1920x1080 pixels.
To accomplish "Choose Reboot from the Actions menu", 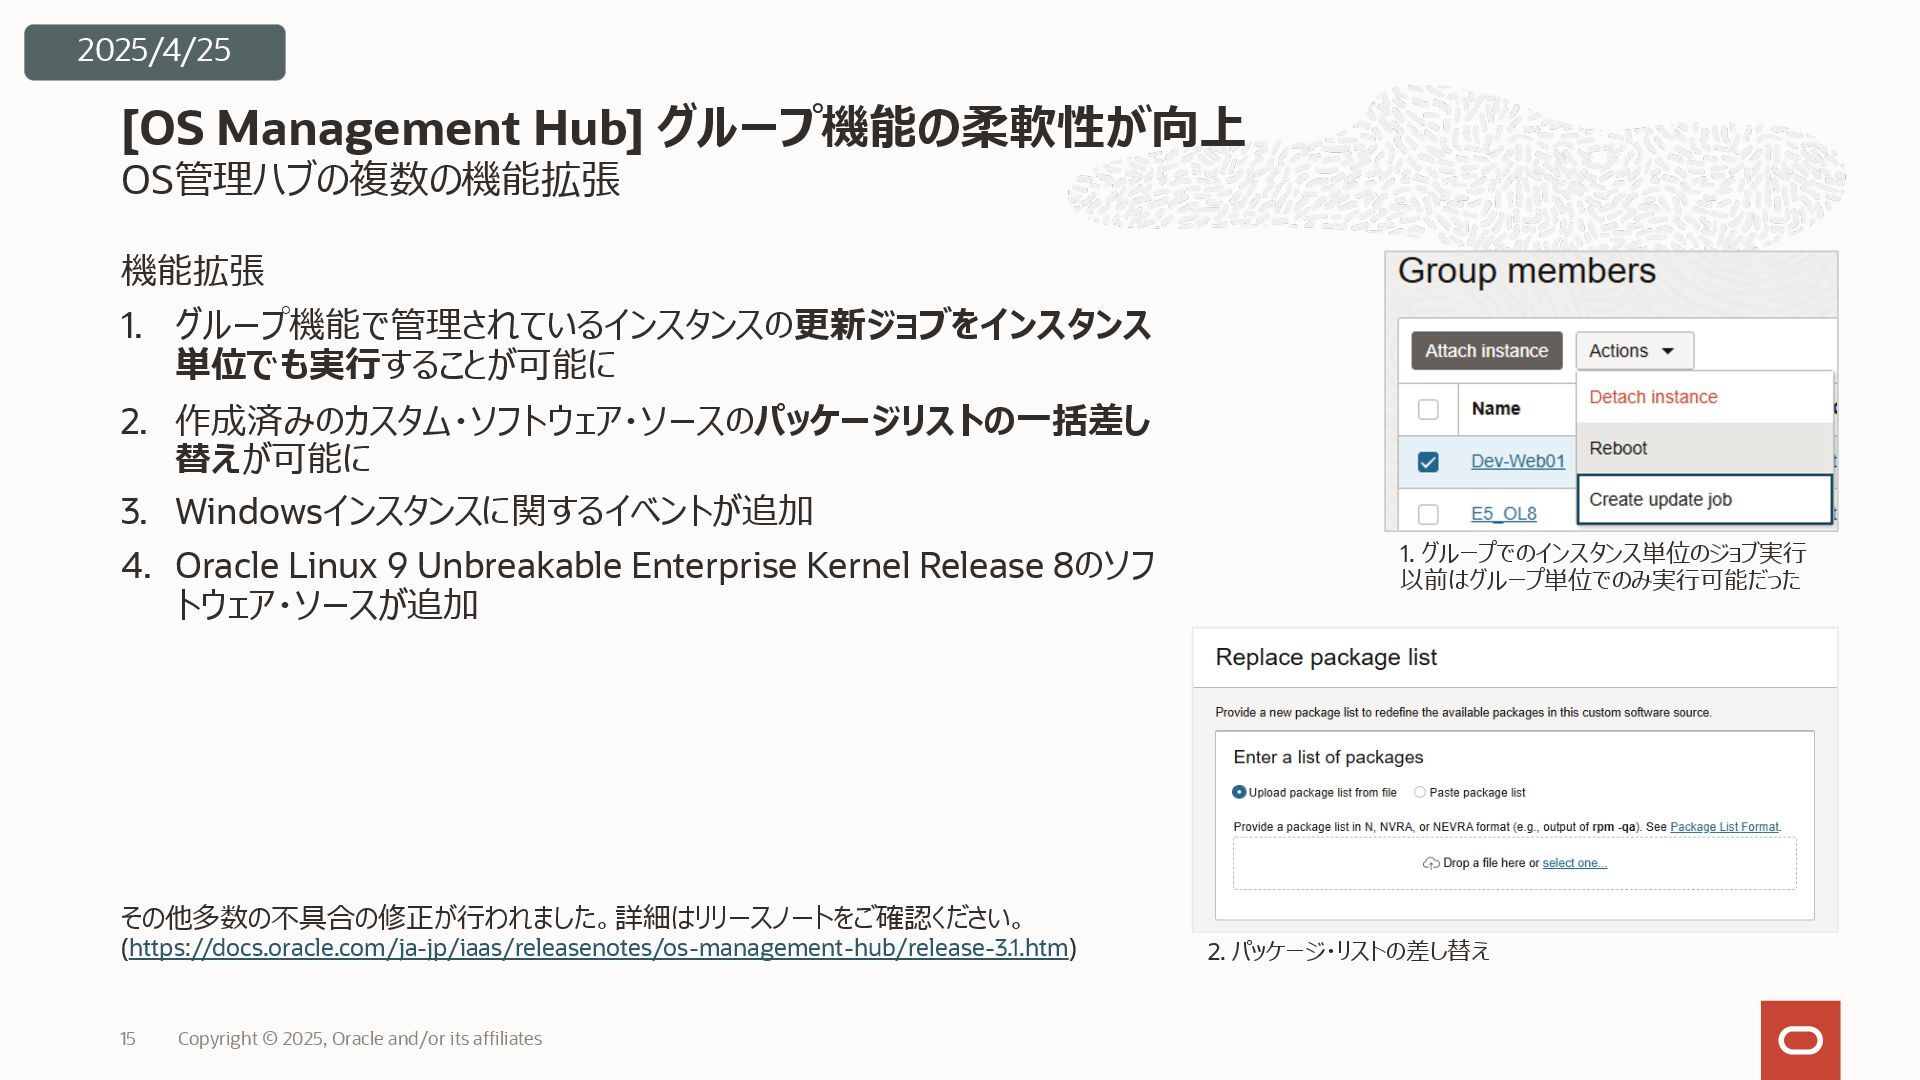I will point(1618,448).
